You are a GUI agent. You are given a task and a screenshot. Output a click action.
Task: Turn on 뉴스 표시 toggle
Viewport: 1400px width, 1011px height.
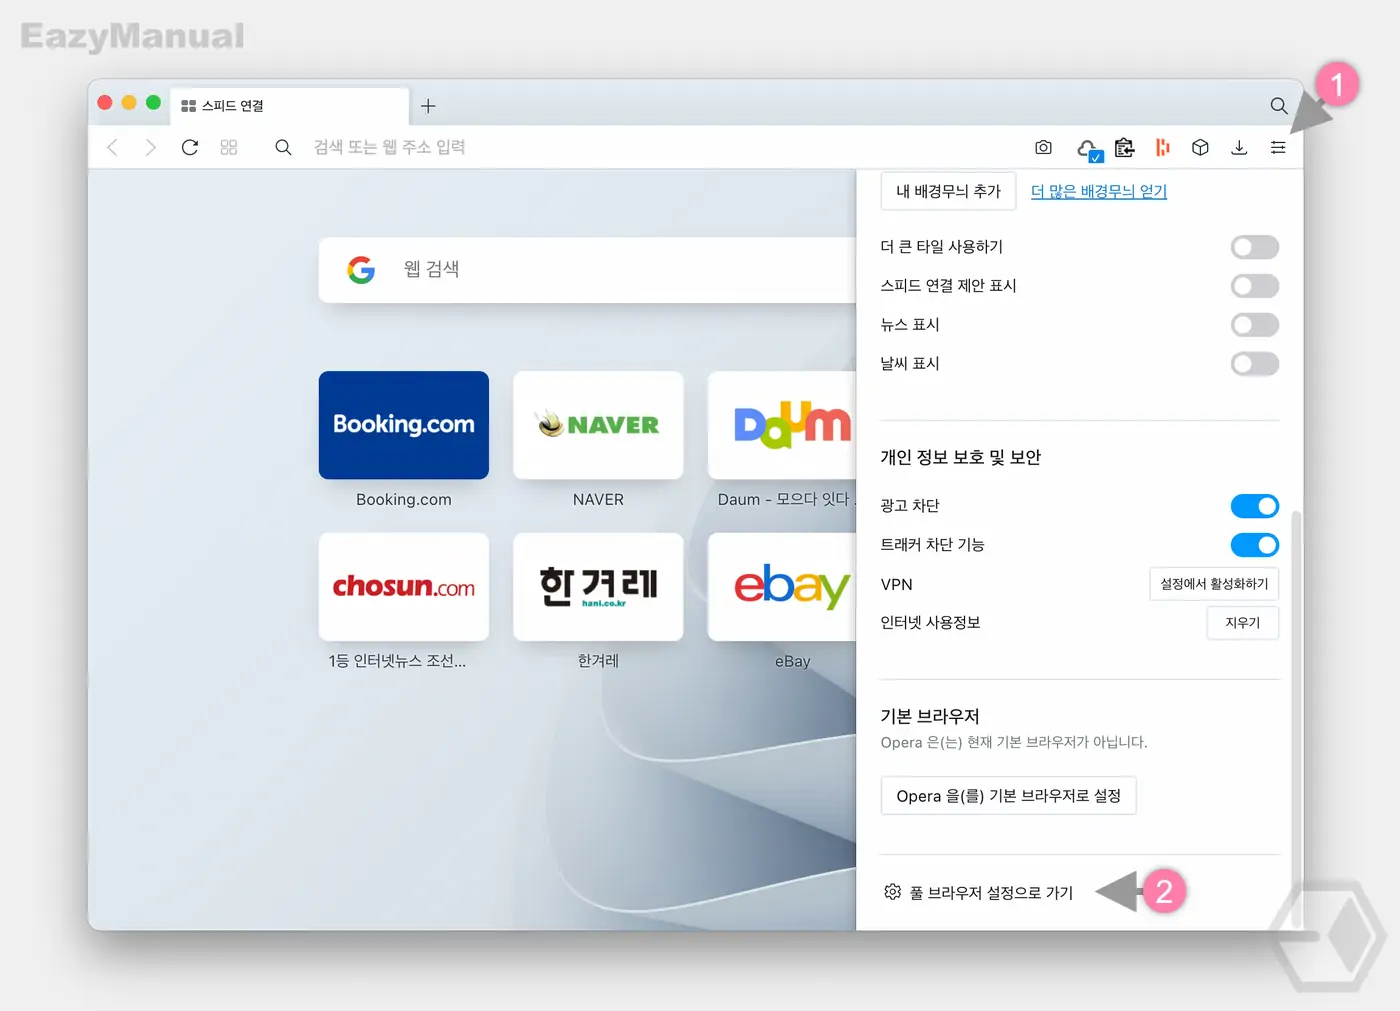[1255, 325]
